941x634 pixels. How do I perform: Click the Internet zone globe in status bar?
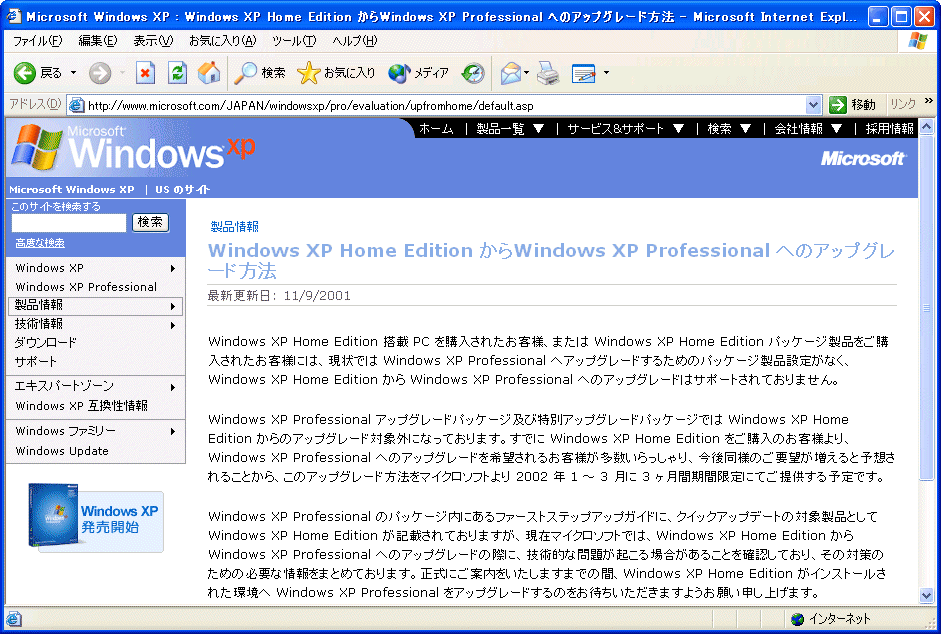[798, 619]
